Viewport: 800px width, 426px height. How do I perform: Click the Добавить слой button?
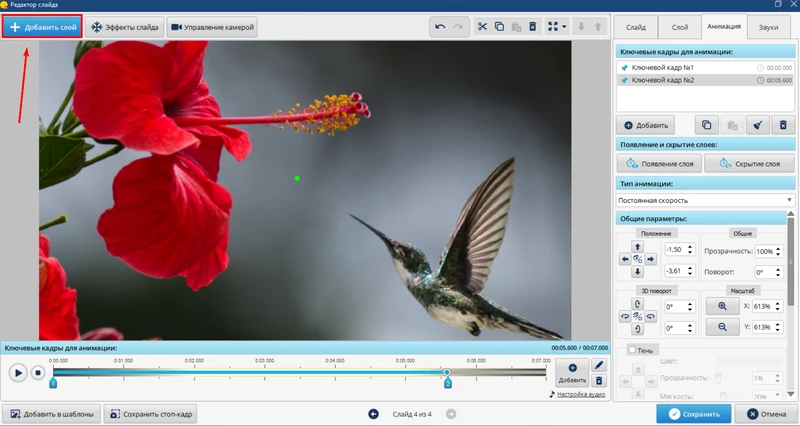tap(41, 27)
